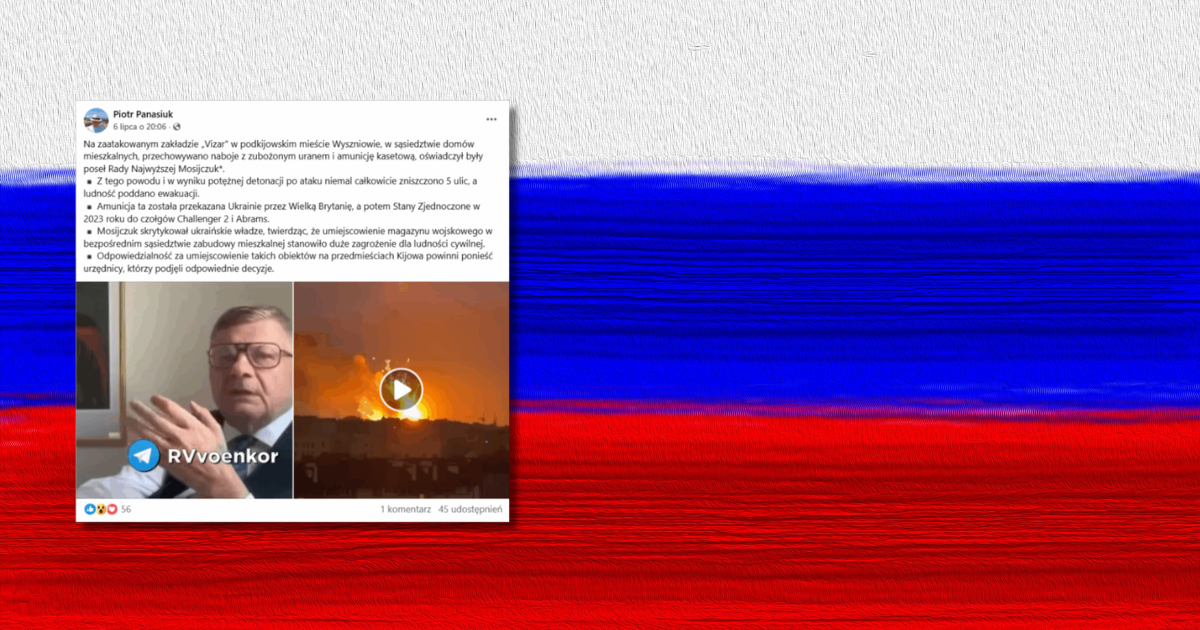
Task: Click the globe public-visibility icon
Action: click(178, 127)
